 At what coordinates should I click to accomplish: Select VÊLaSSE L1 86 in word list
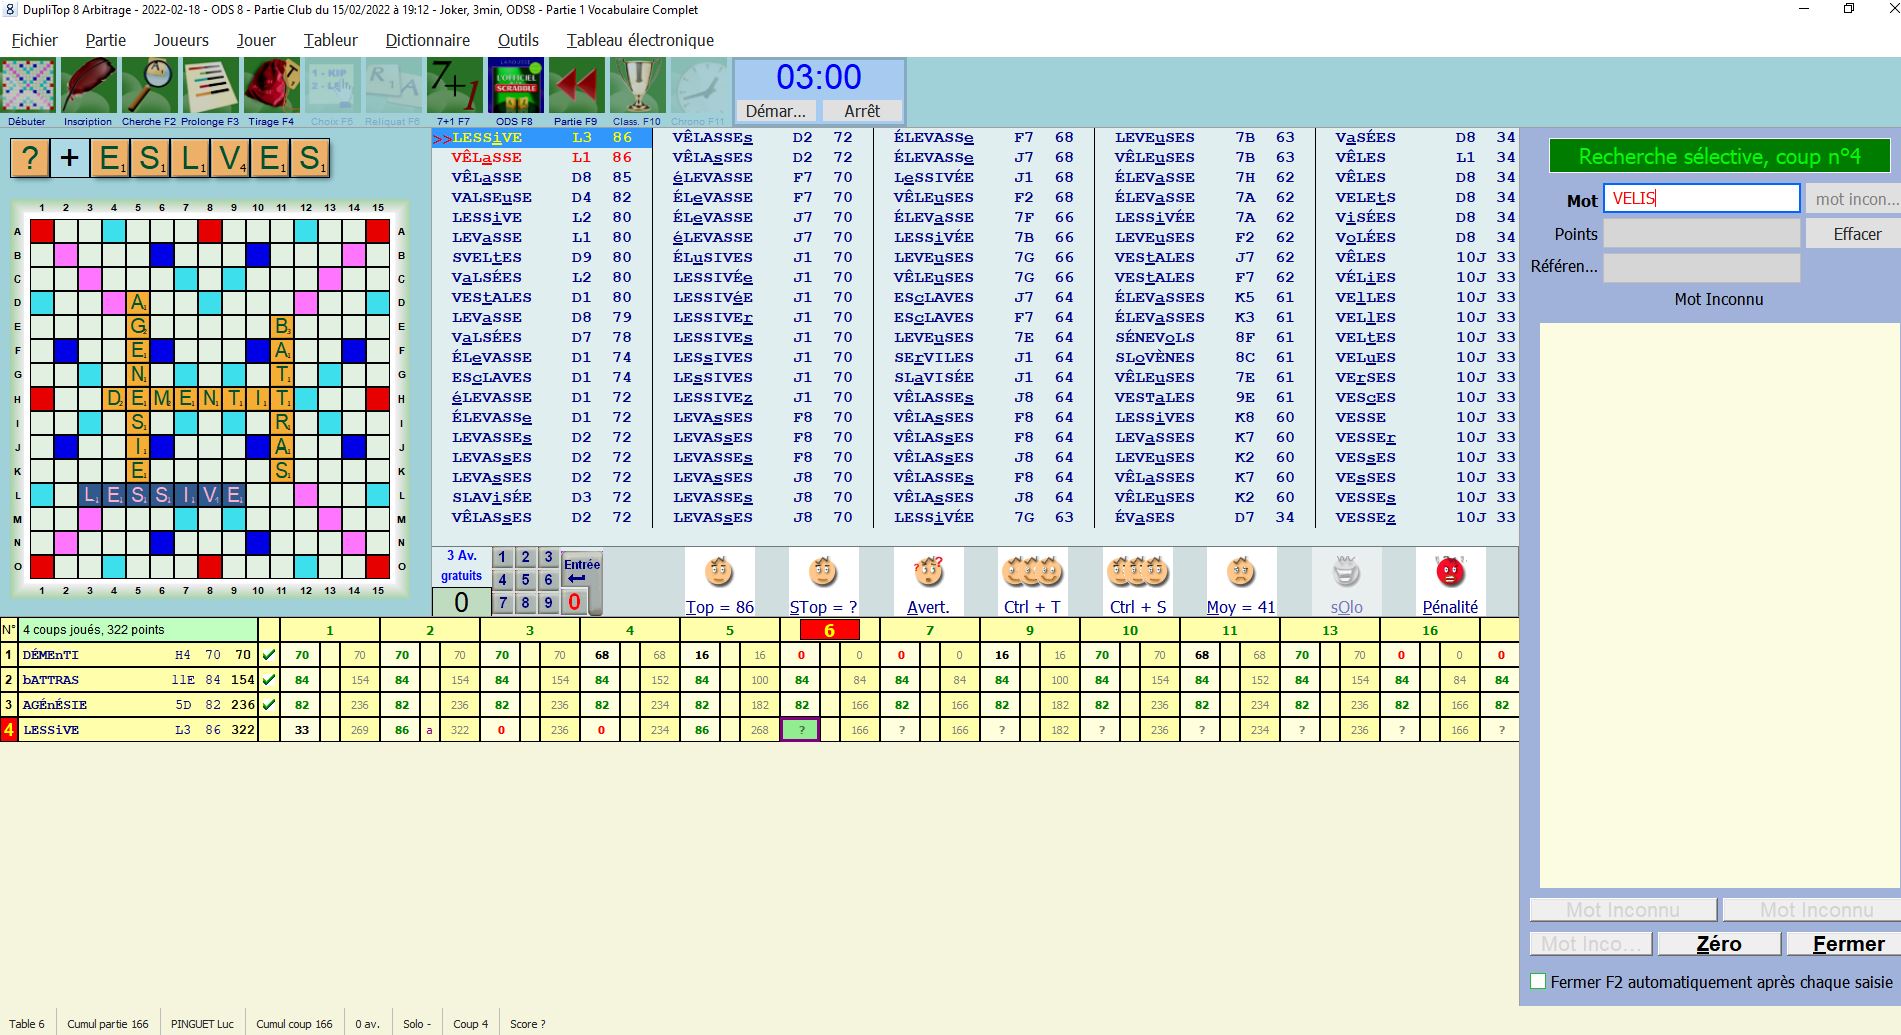540,158
